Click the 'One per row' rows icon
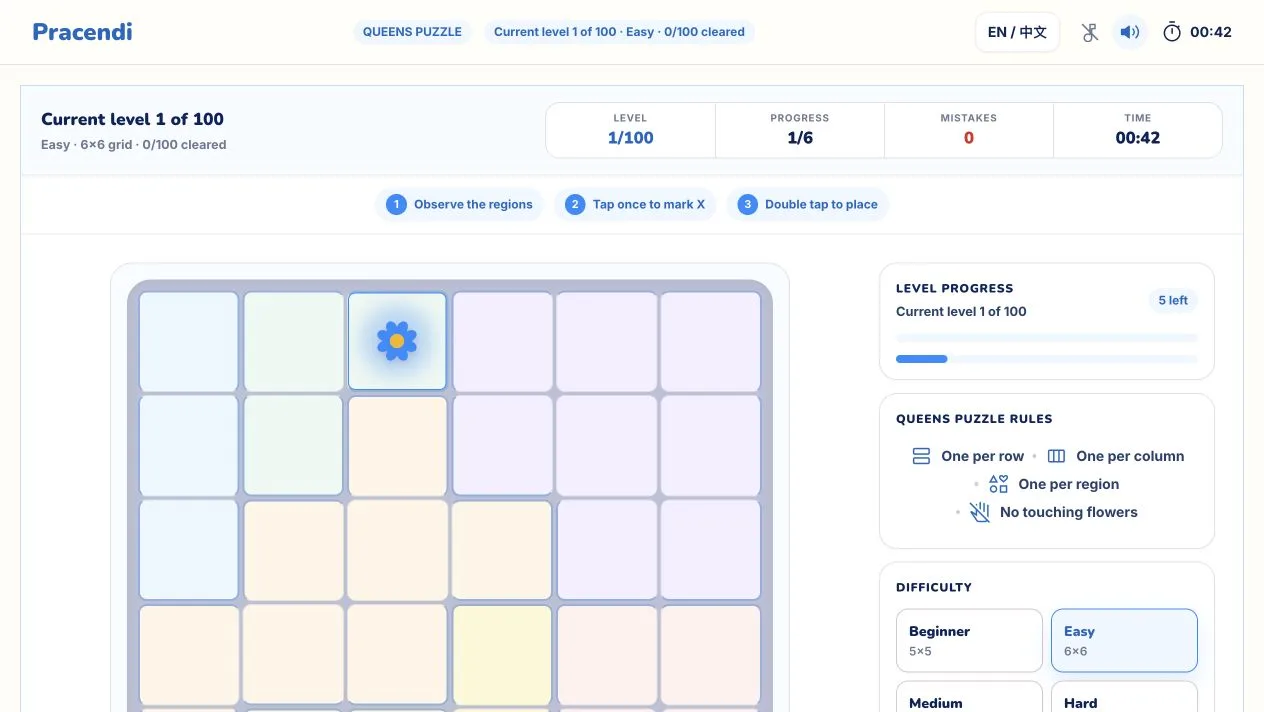 tap(921, 456)
